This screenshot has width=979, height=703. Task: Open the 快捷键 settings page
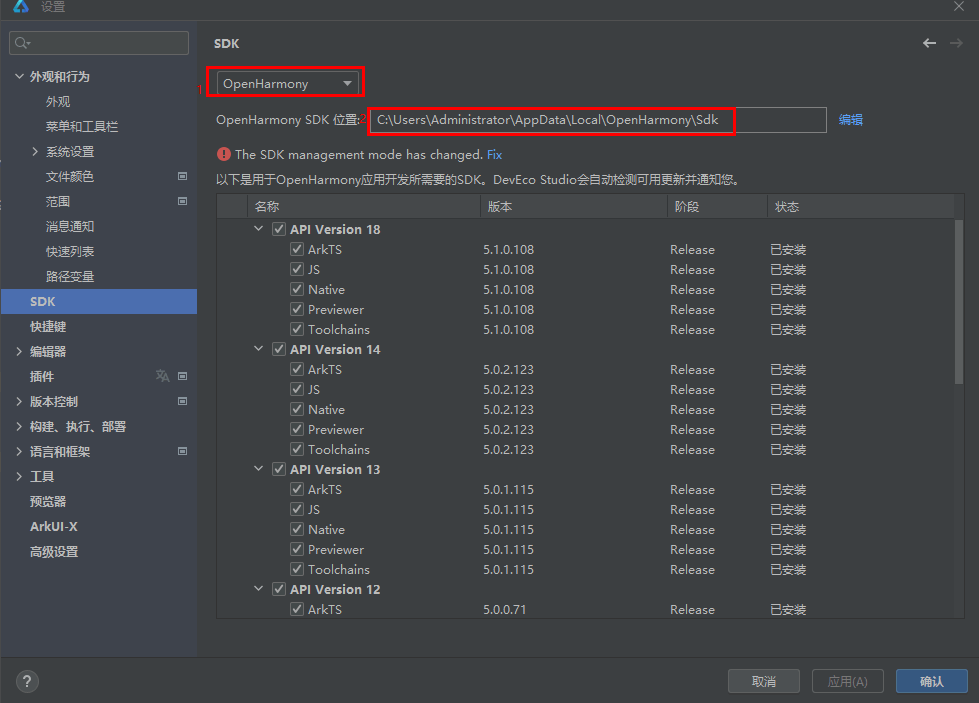pyautogui.click(x=48, y=326)
